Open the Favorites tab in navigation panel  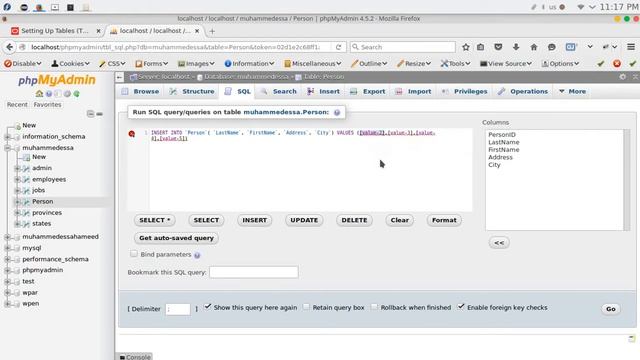pos(47,105)
